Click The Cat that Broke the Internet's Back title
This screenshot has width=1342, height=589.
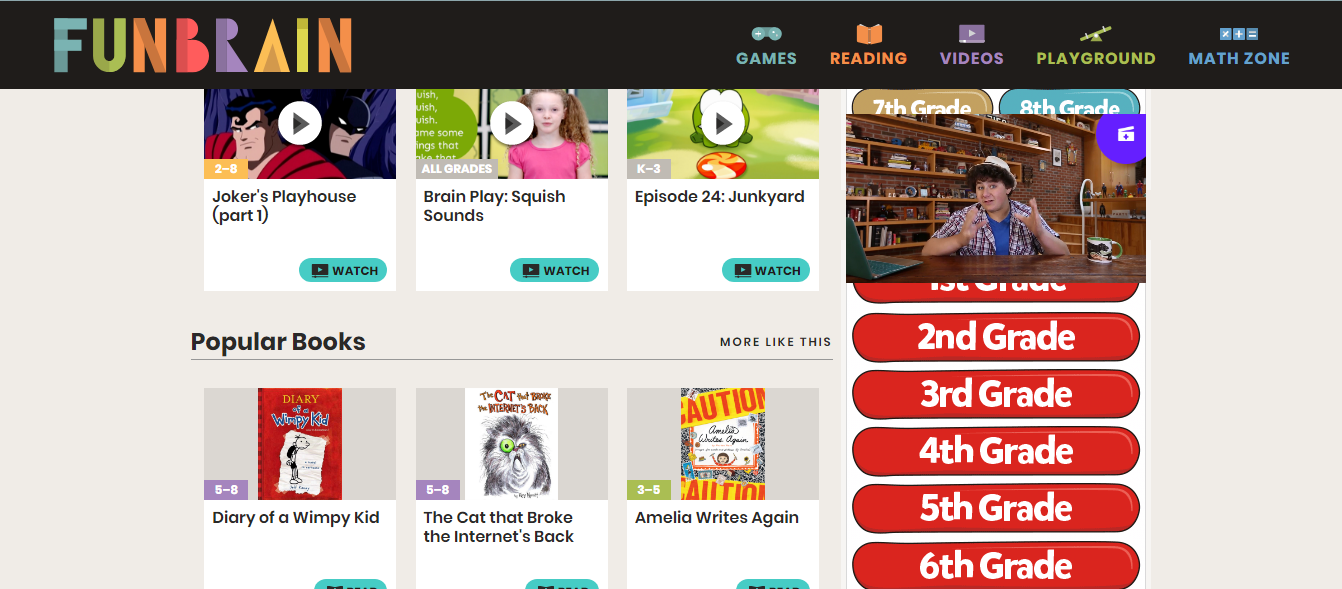click(x=498, y=527)
